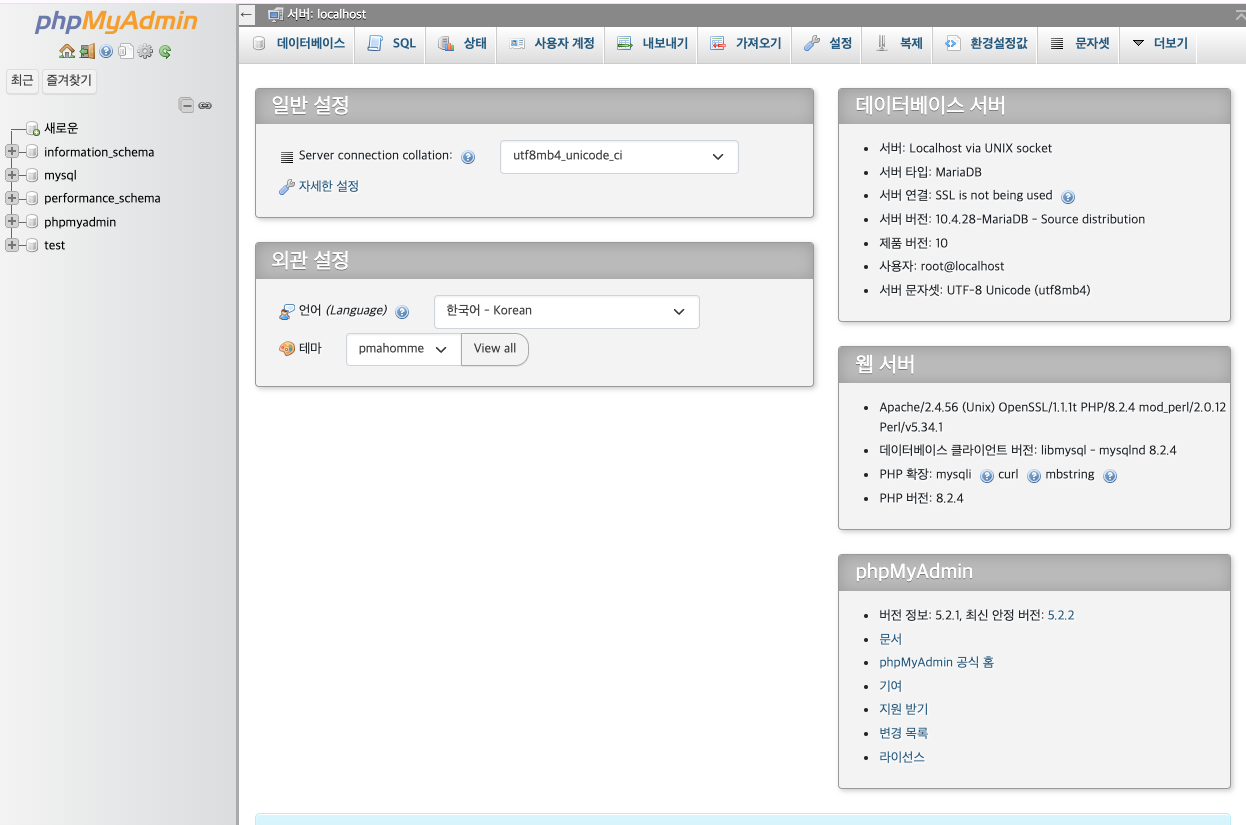This screenshot has width=1246, height=825.
Task: Expand the information_schema database node
Action: click(x=12, y=152)
